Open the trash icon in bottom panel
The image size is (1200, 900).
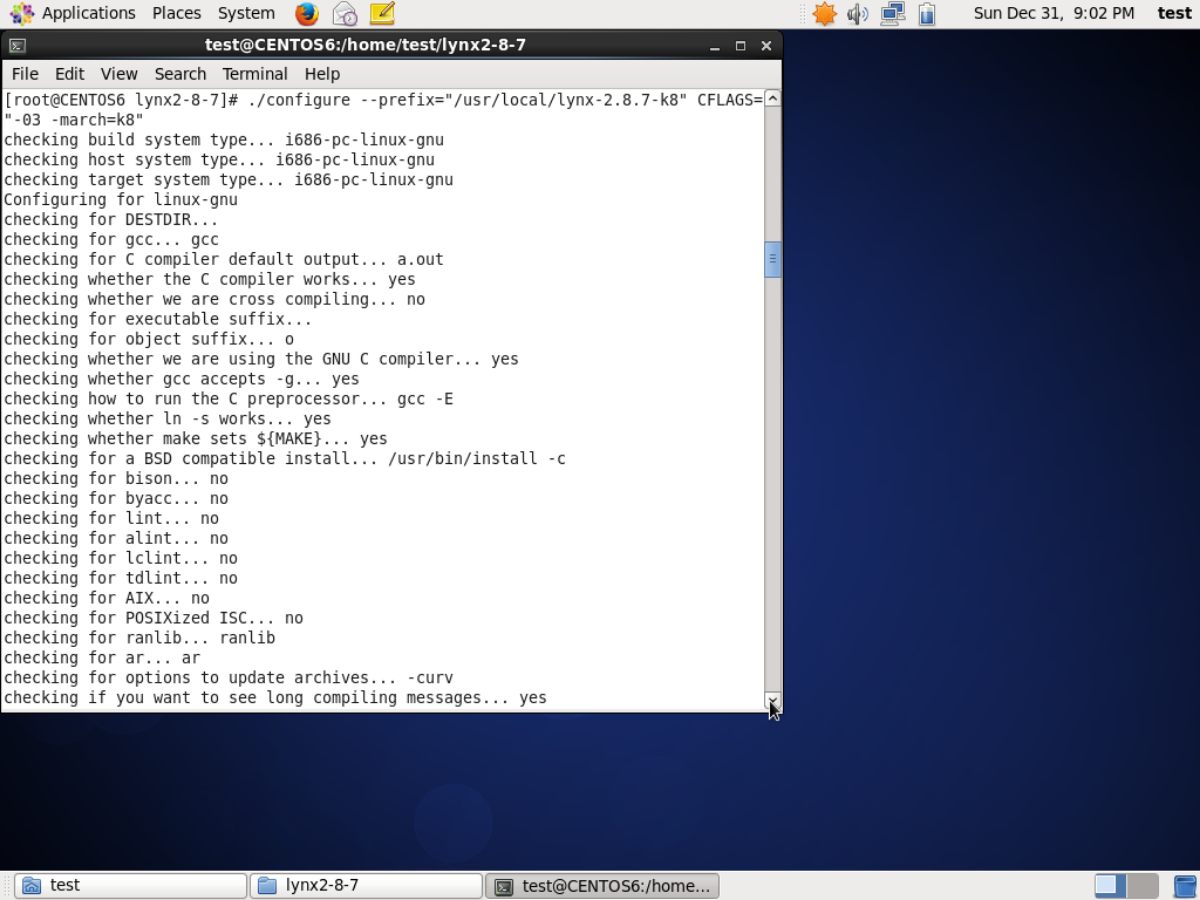1185,886
